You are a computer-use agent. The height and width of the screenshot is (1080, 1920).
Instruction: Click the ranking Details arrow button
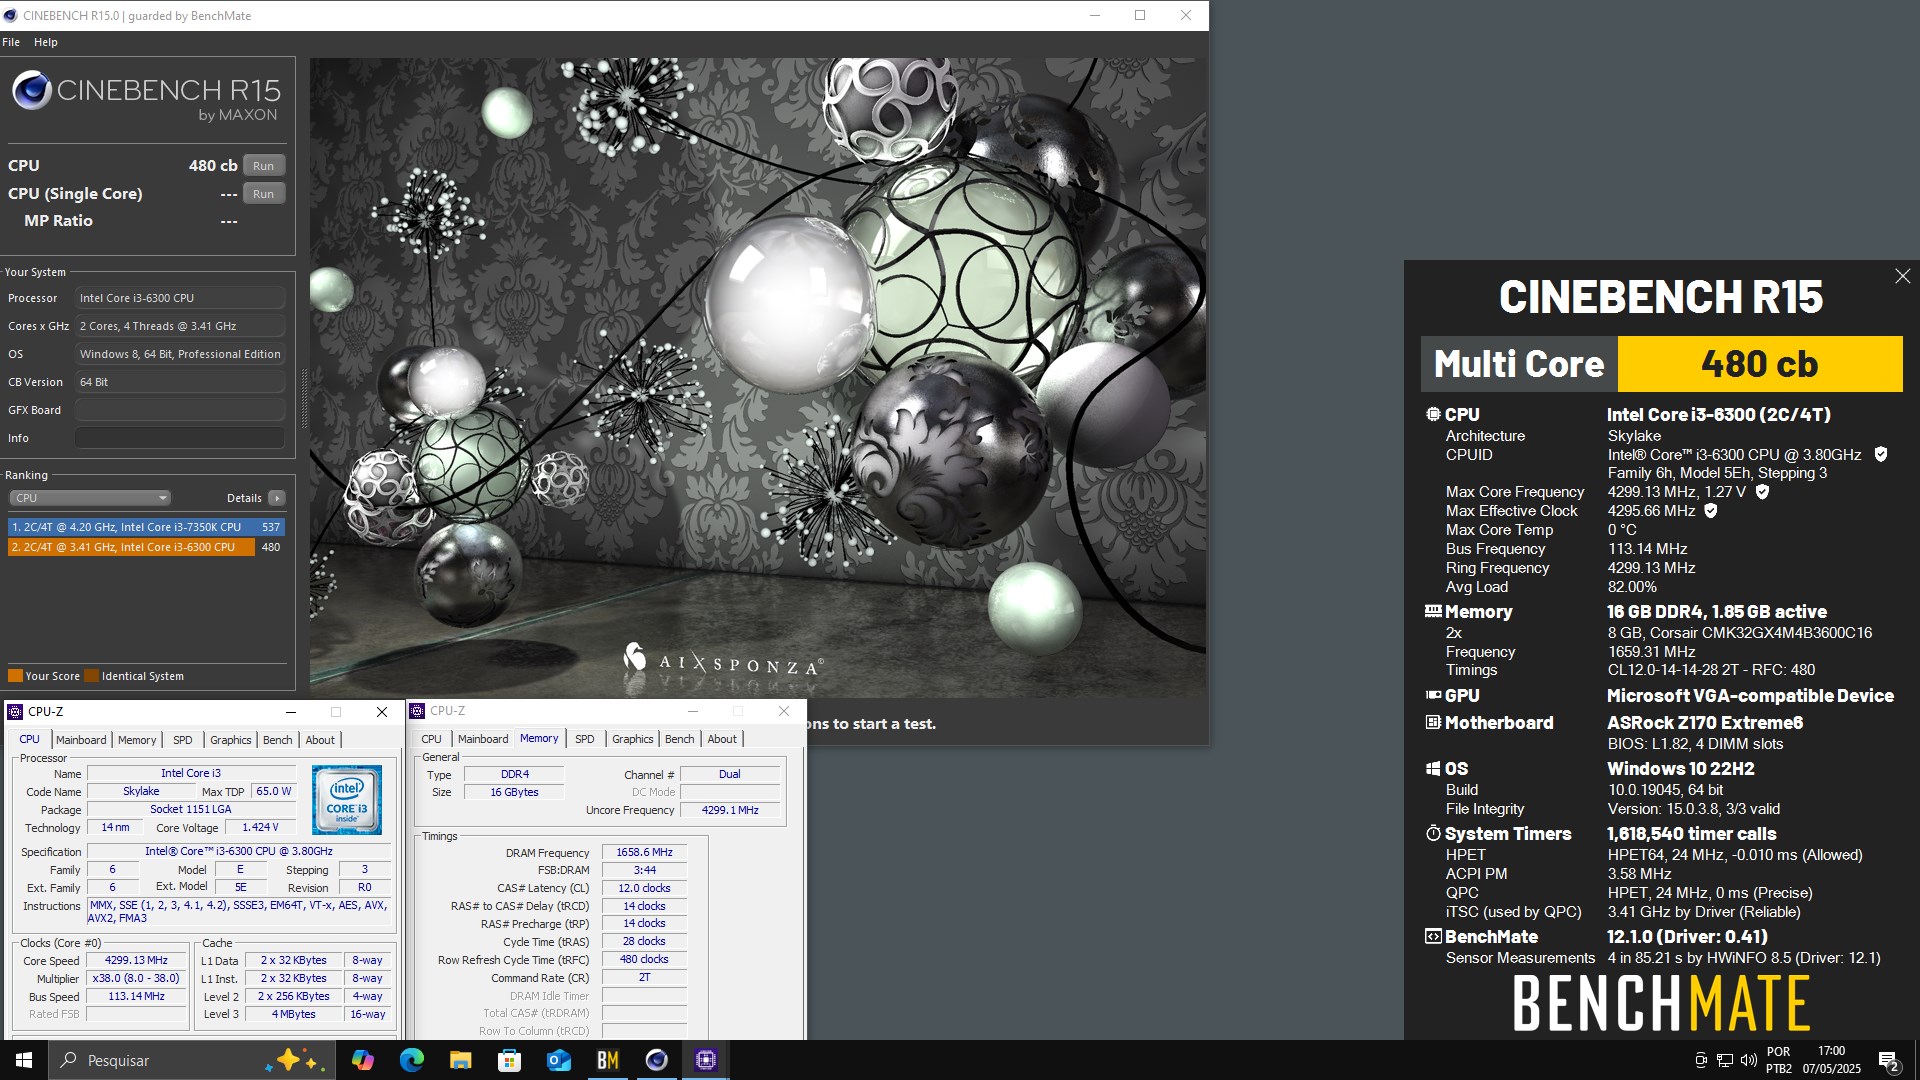[x=277, y=498]
